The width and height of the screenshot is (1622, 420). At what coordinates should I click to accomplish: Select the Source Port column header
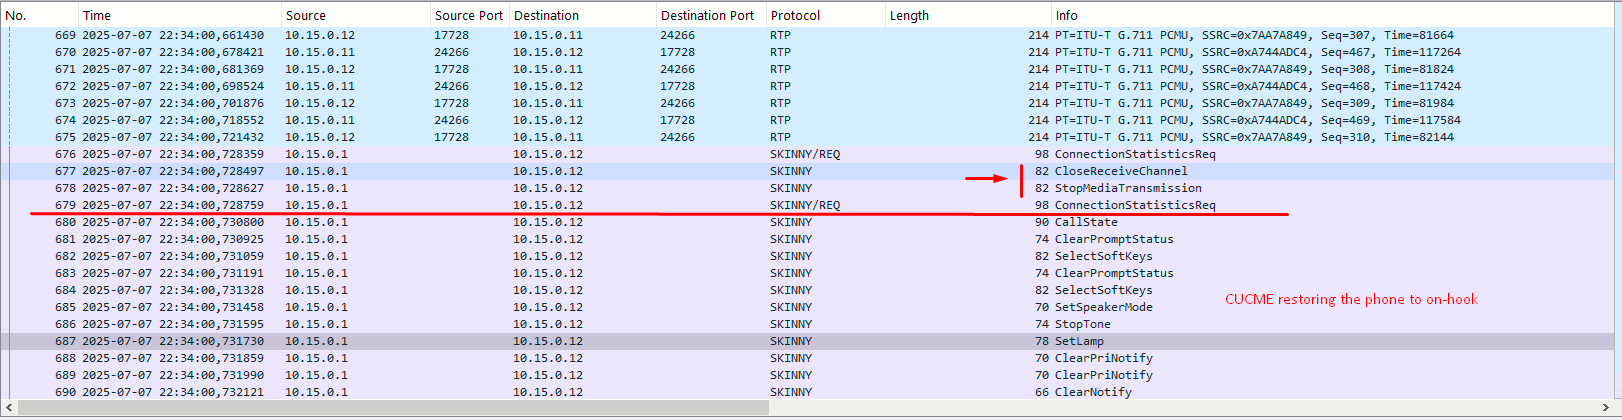pos(469,15)
